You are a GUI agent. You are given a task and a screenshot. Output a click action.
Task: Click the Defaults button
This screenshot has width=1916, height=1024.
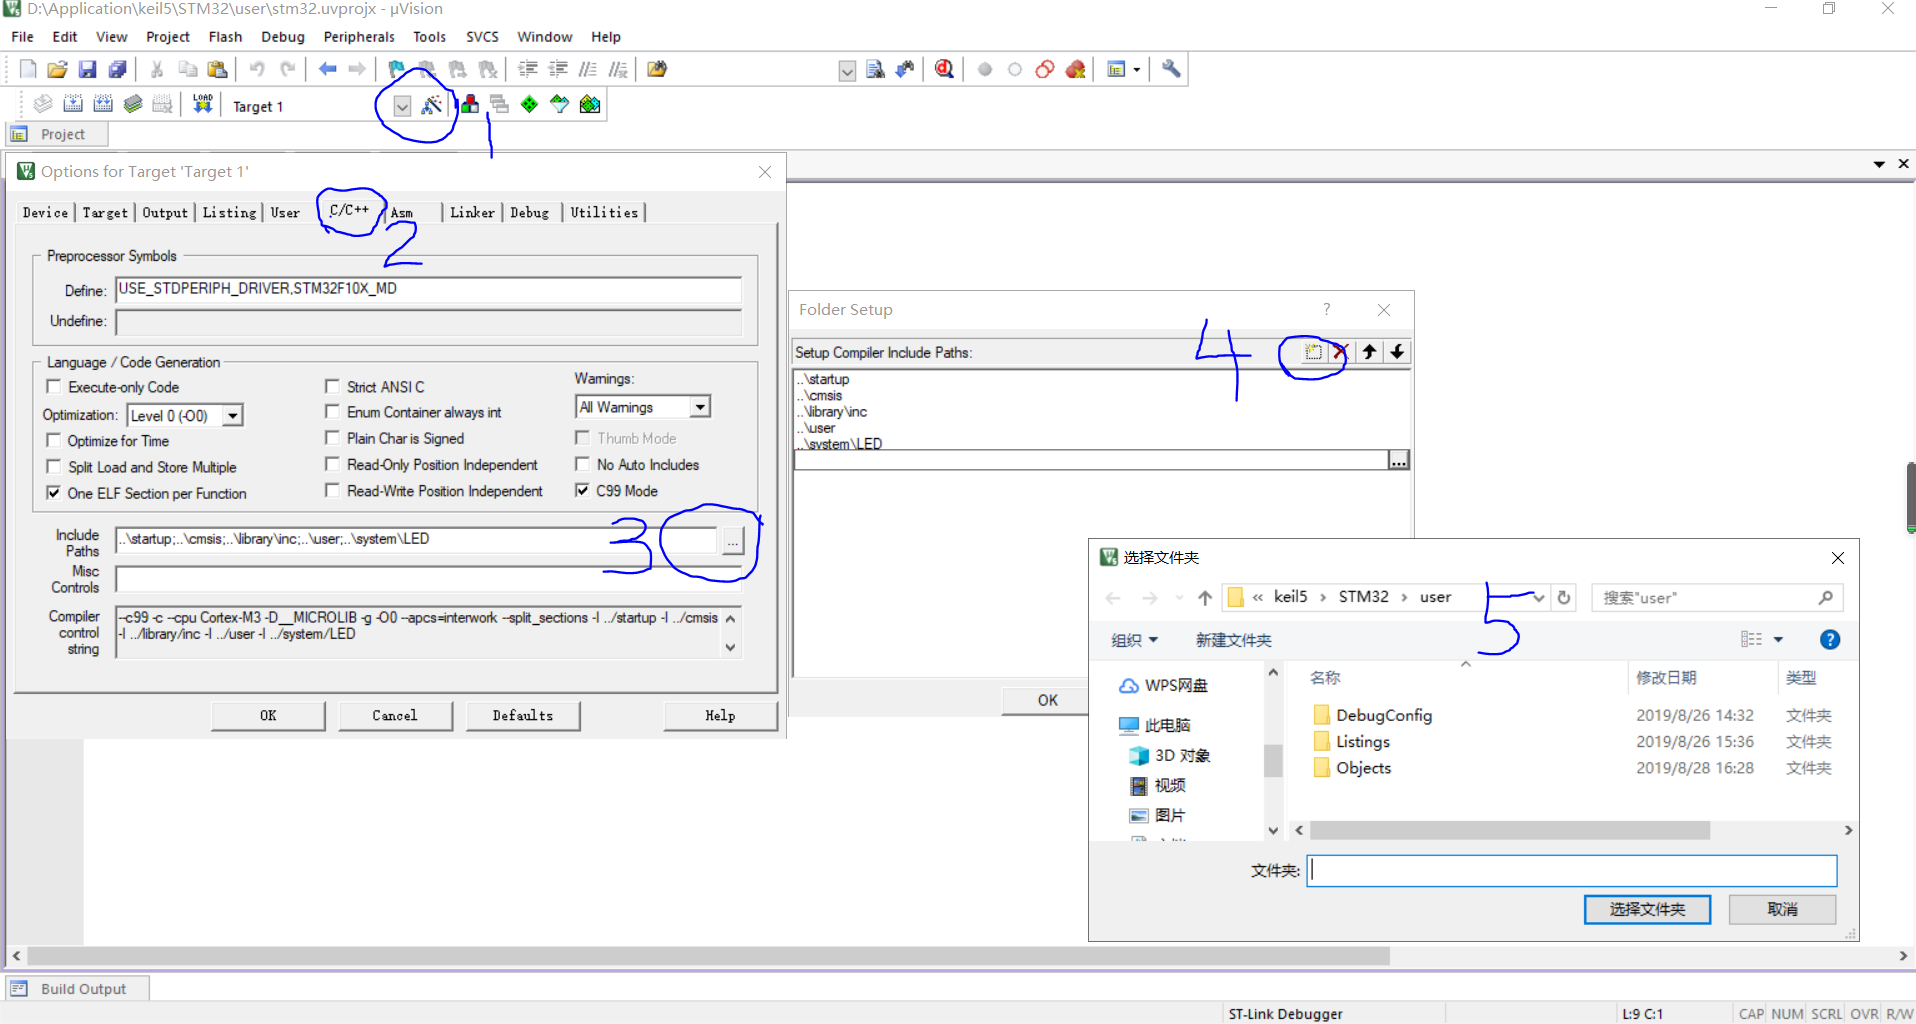click(x=523, y=715)
